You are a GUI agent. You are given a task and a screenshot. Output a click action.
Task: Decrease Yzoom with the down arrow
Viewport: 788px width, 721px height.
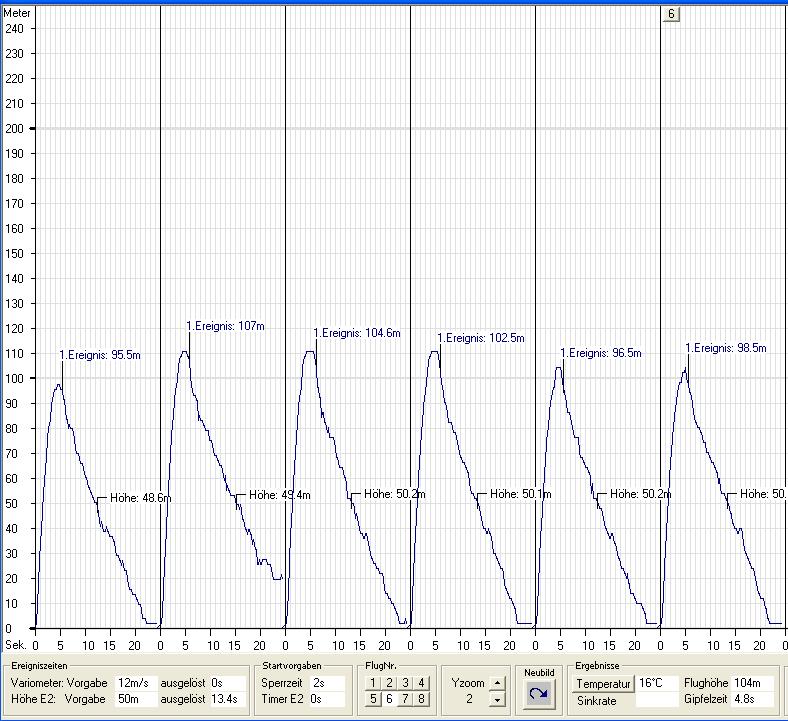(498, 700)
